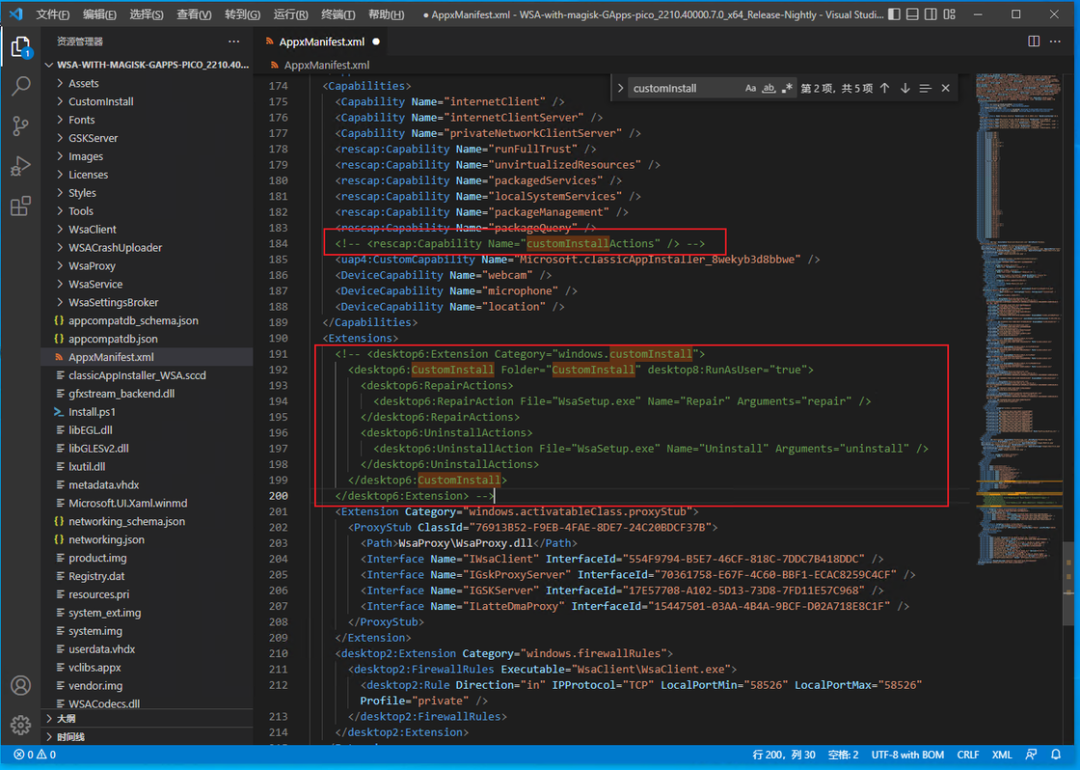Open the Source Control view
Screen dimensions: 1080x770
[20, 126]
